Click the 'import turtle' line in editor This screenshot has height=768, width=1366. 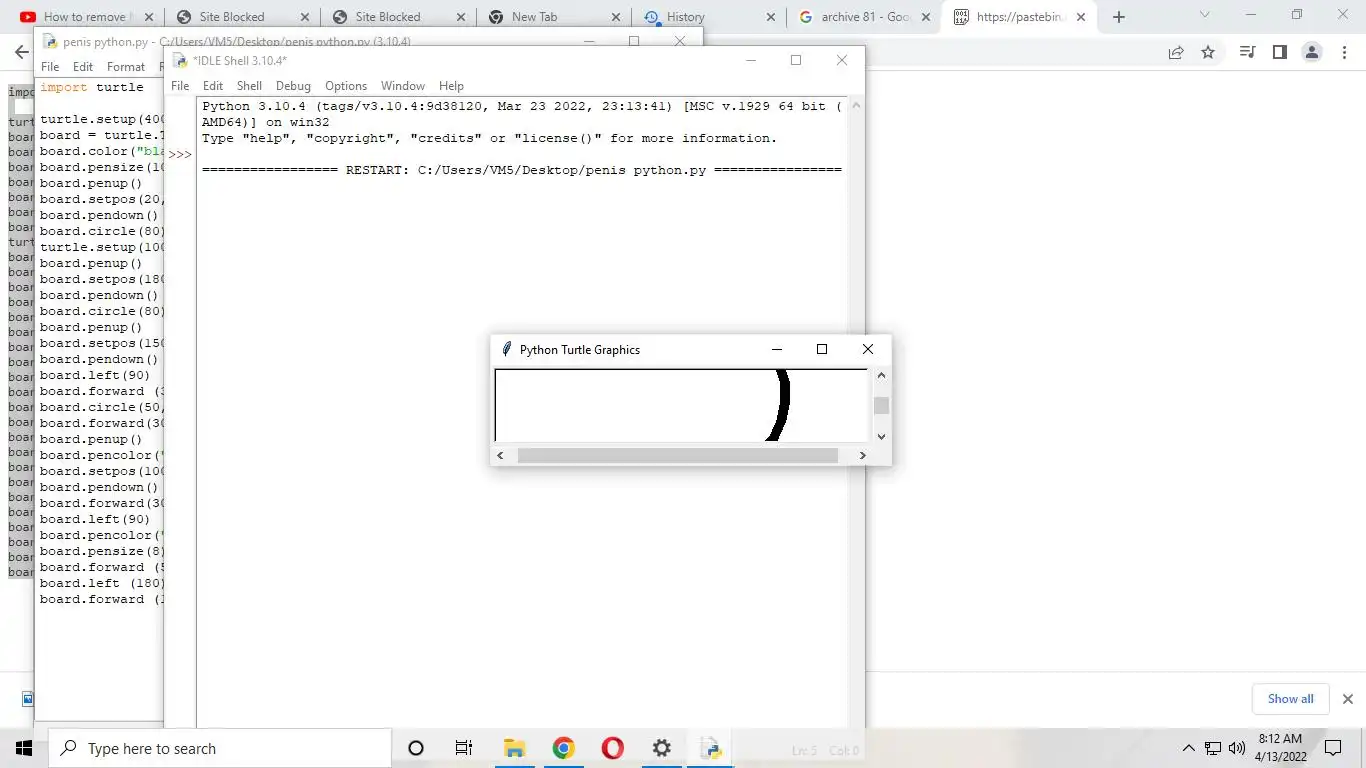92,87
